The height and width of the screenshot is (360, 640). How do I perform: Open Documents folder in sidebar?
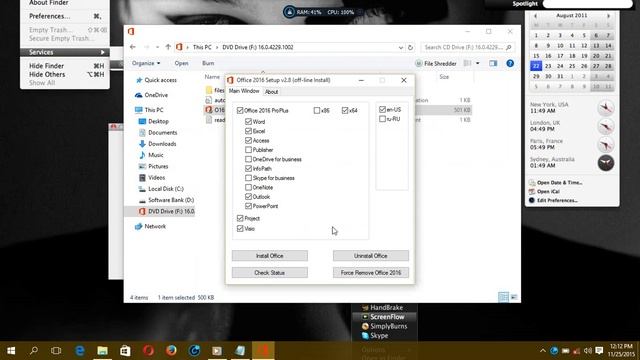pos(158,132)
